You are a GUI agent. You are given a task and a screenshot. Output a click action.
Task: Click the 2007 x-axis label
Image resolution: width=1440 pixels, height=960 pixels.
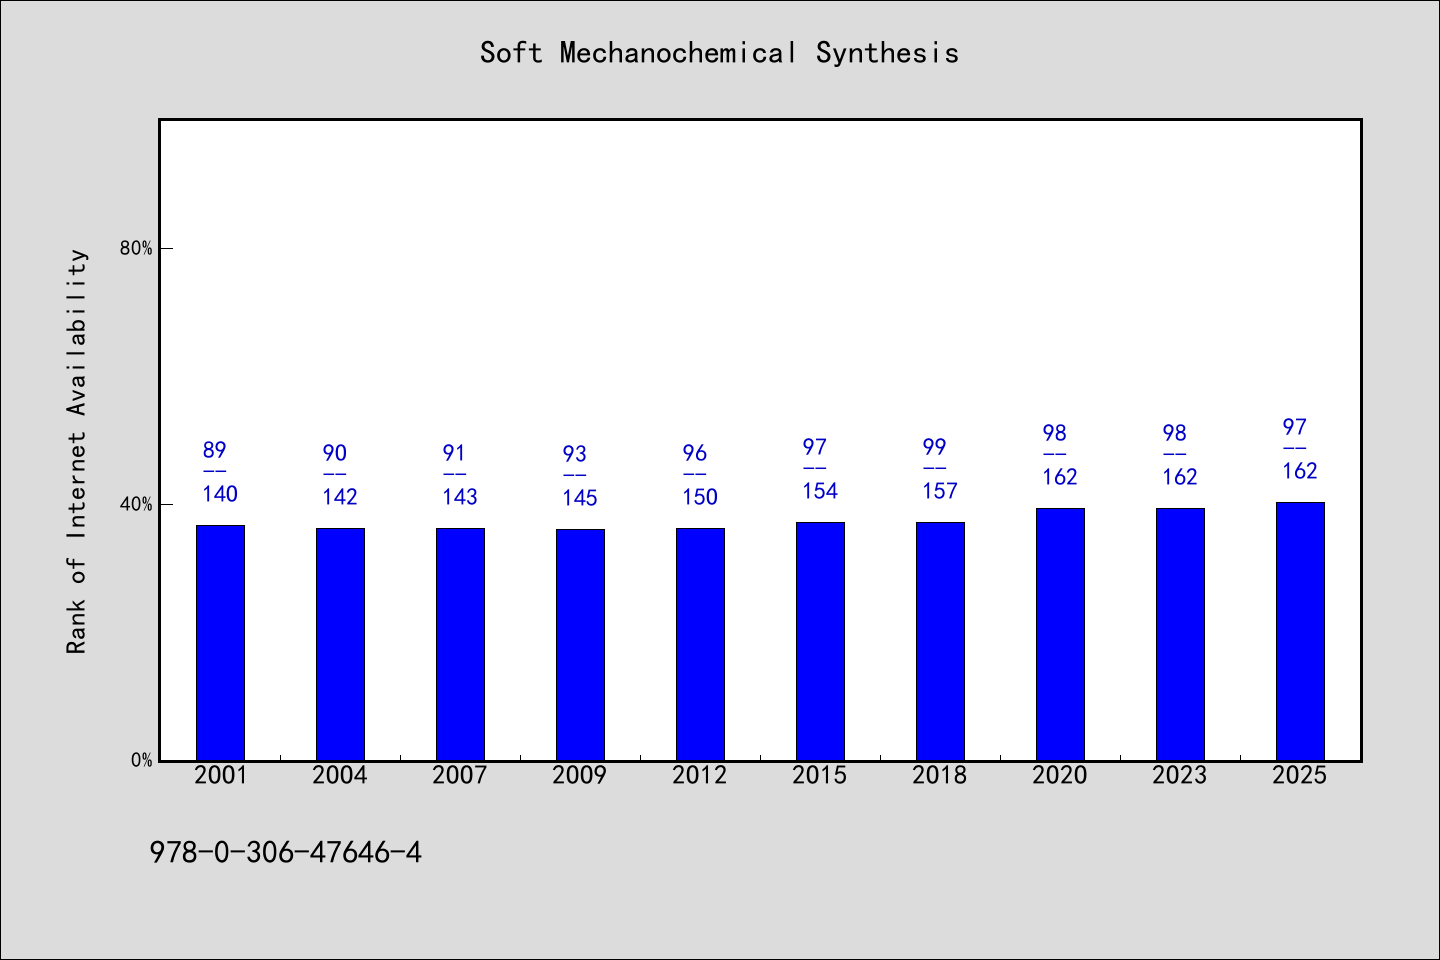(460, 775)
